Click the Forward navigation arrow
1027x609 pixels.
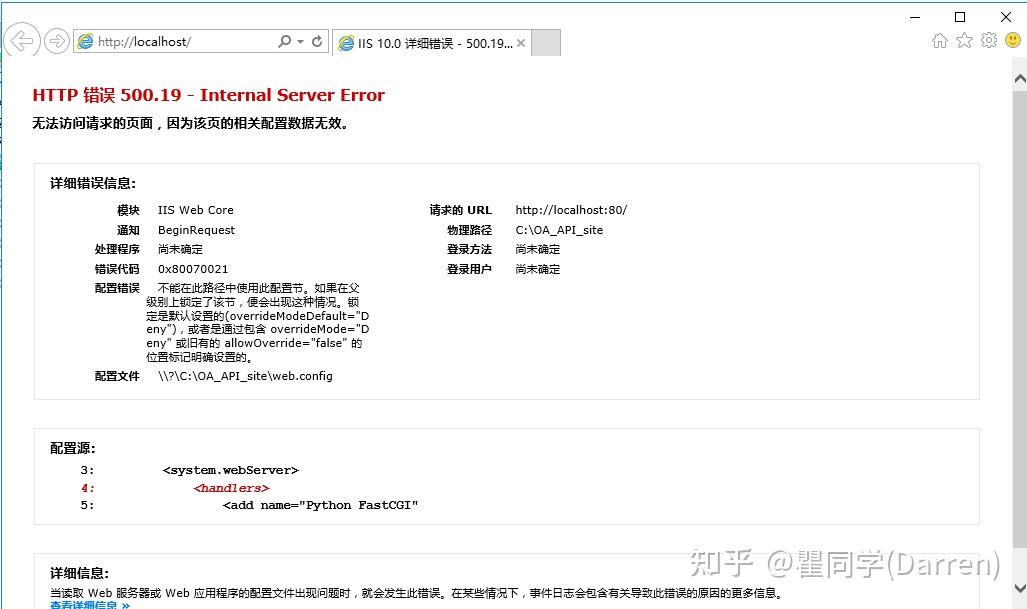[57, 41]
